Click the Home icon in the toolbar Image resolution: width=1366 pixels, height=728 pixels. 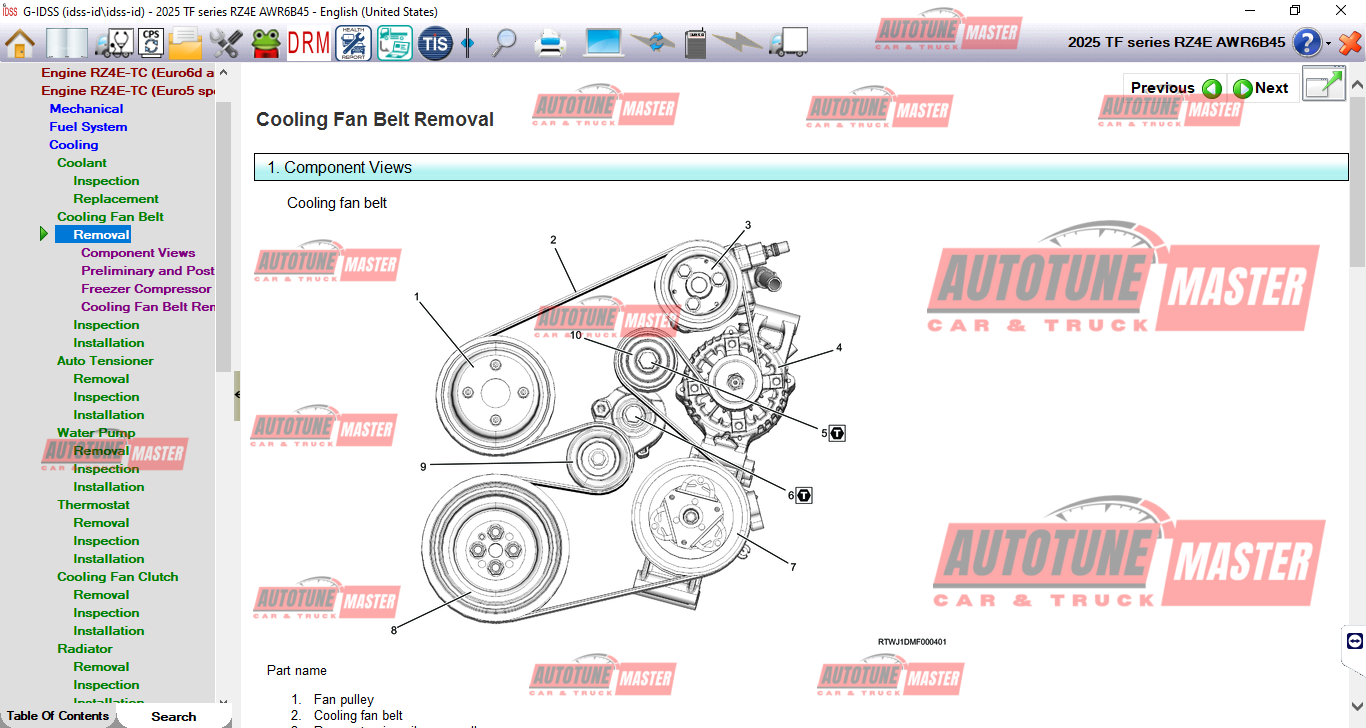(20, 43)
